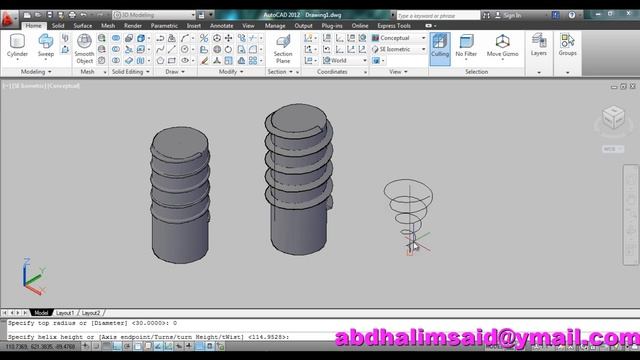
Task: Switch to the Surface ribbon tab
Action: [x=83, y=26]
